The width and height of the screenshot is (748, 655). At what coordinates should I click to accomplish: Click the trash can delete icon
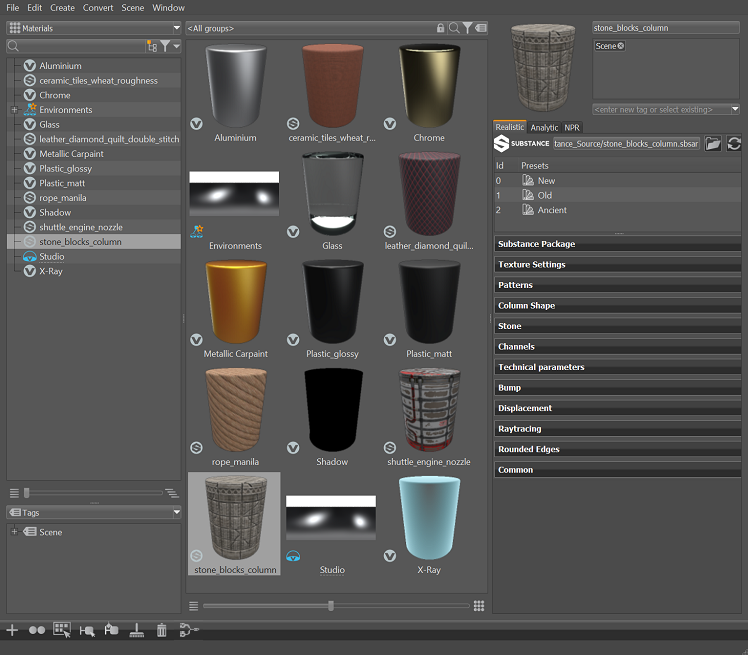[x=162, y=630]
